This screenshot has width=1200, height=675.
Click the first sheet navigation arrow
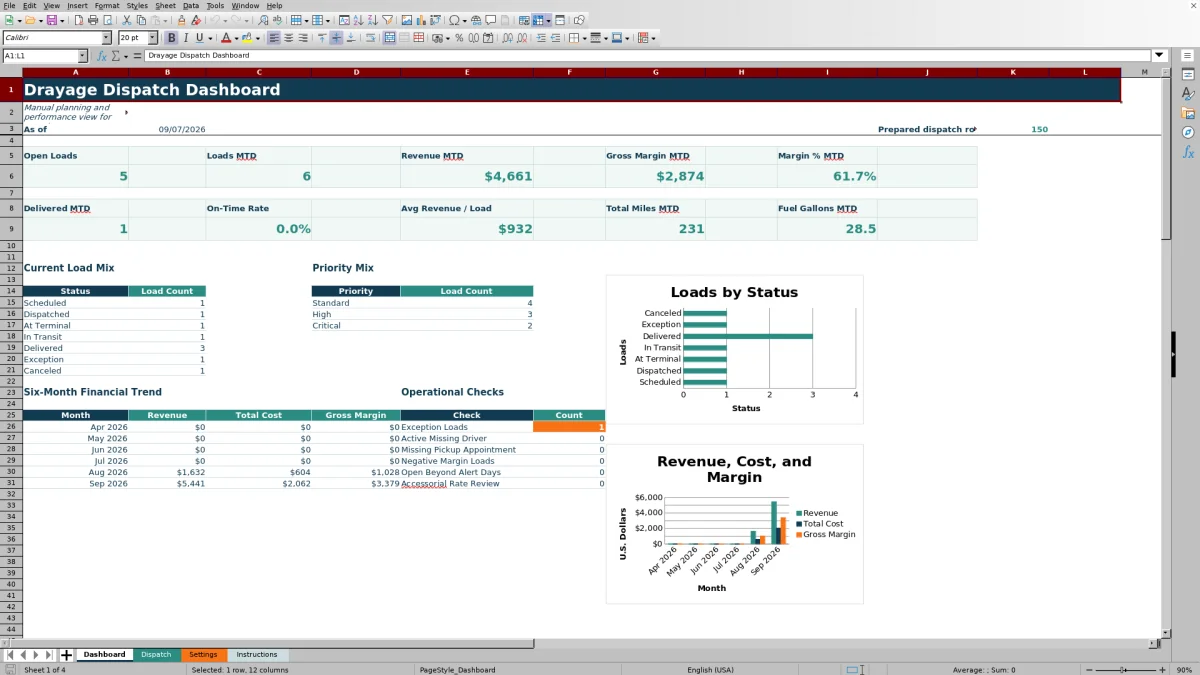[x=10, y=655]
